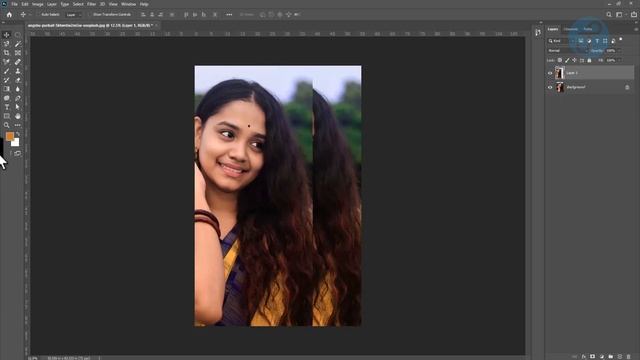Toggle adjustment layer filter
The height and width of the screenshot is (360, 640).
coord(589,41)
